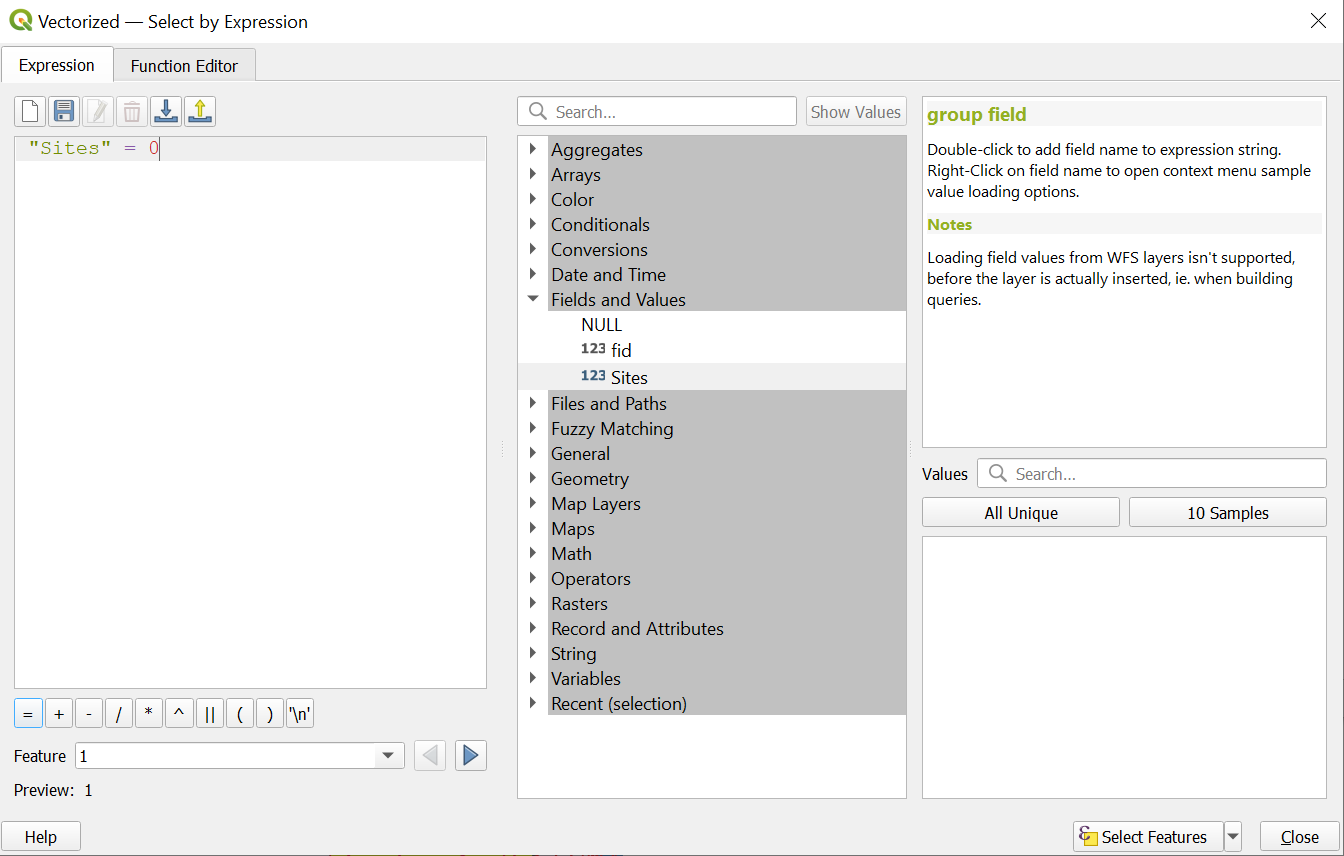
Task: Select the Sites field in the tree
Action: tap(628, 377)
